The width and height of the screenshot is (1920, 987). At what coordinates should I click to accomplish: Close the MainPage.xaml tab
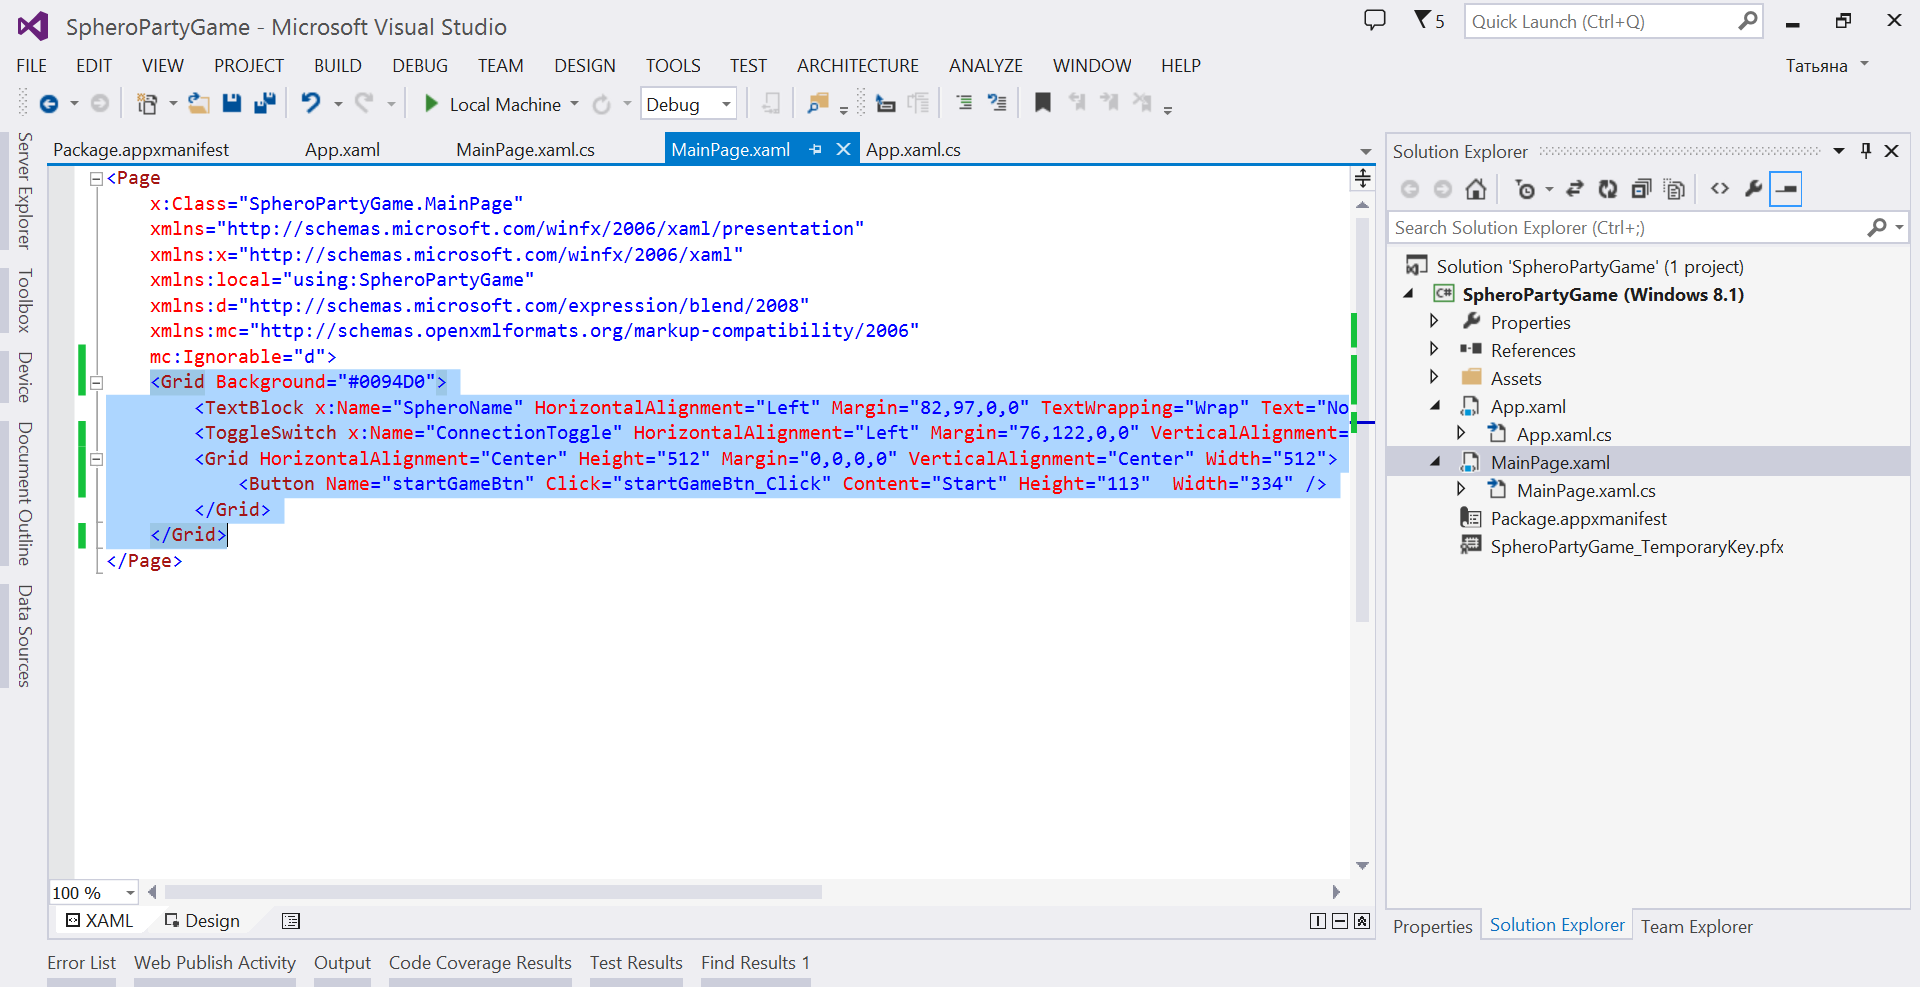843,149
